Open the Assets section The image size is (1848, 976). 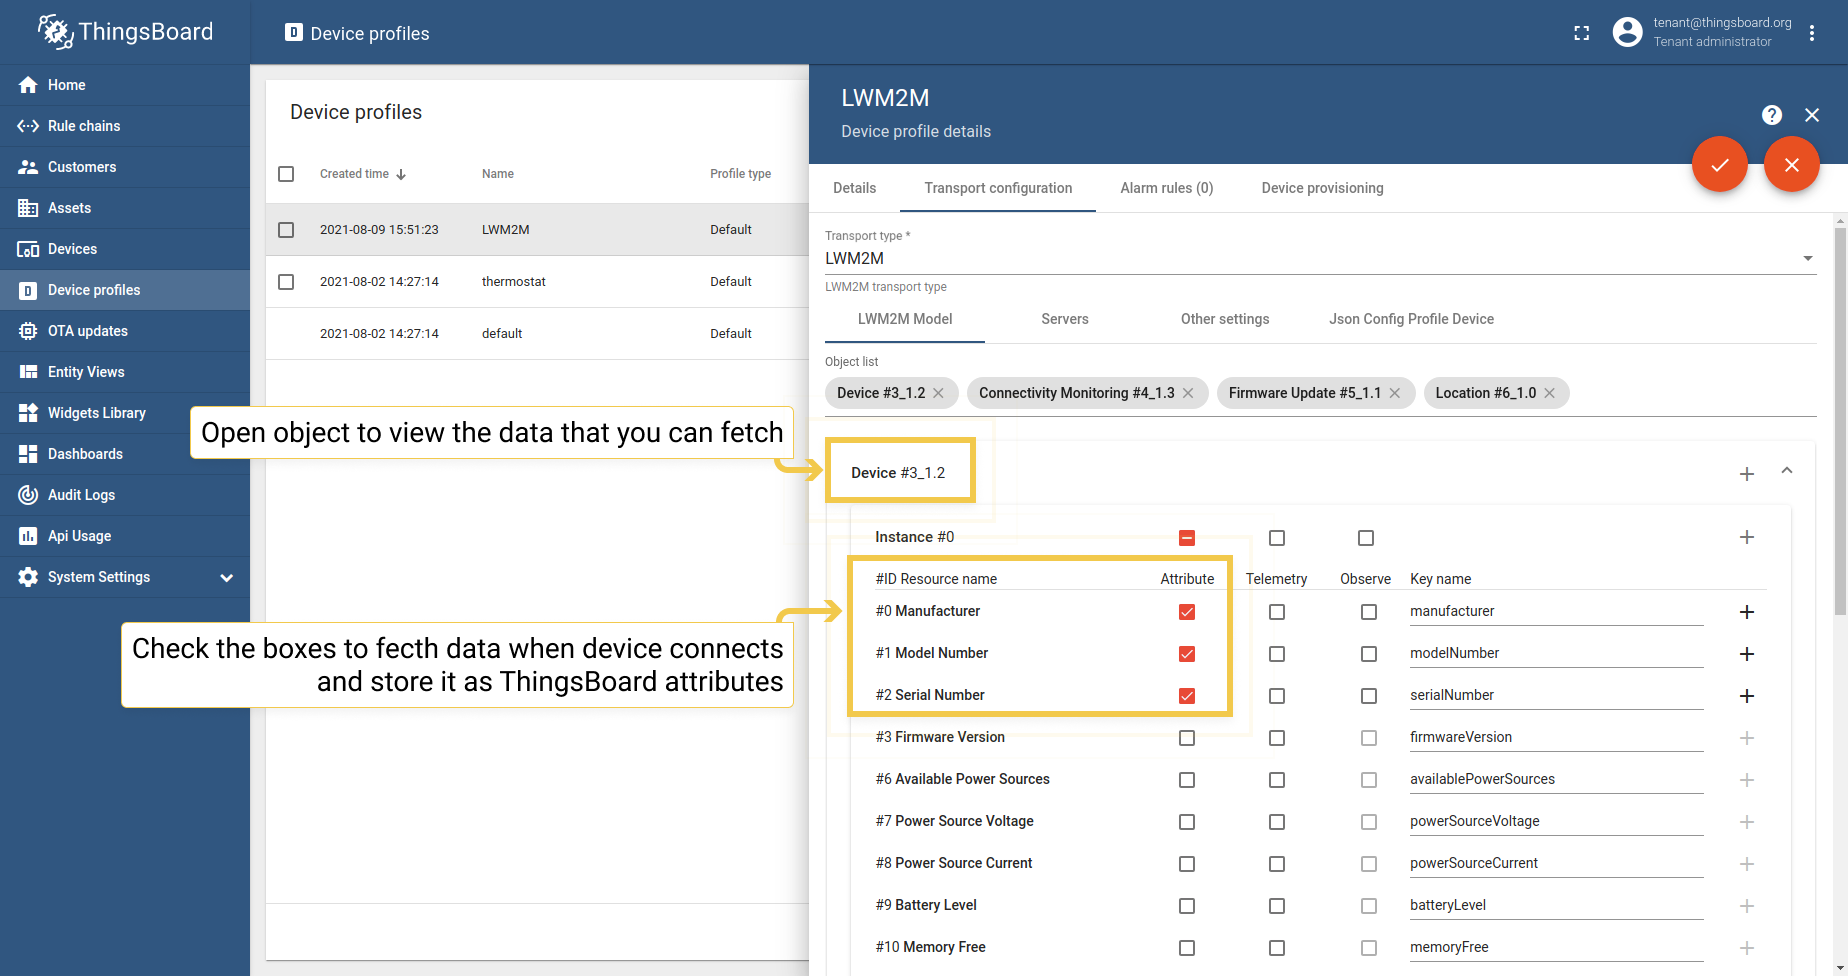pyautogui.click(x=124, y=208)
